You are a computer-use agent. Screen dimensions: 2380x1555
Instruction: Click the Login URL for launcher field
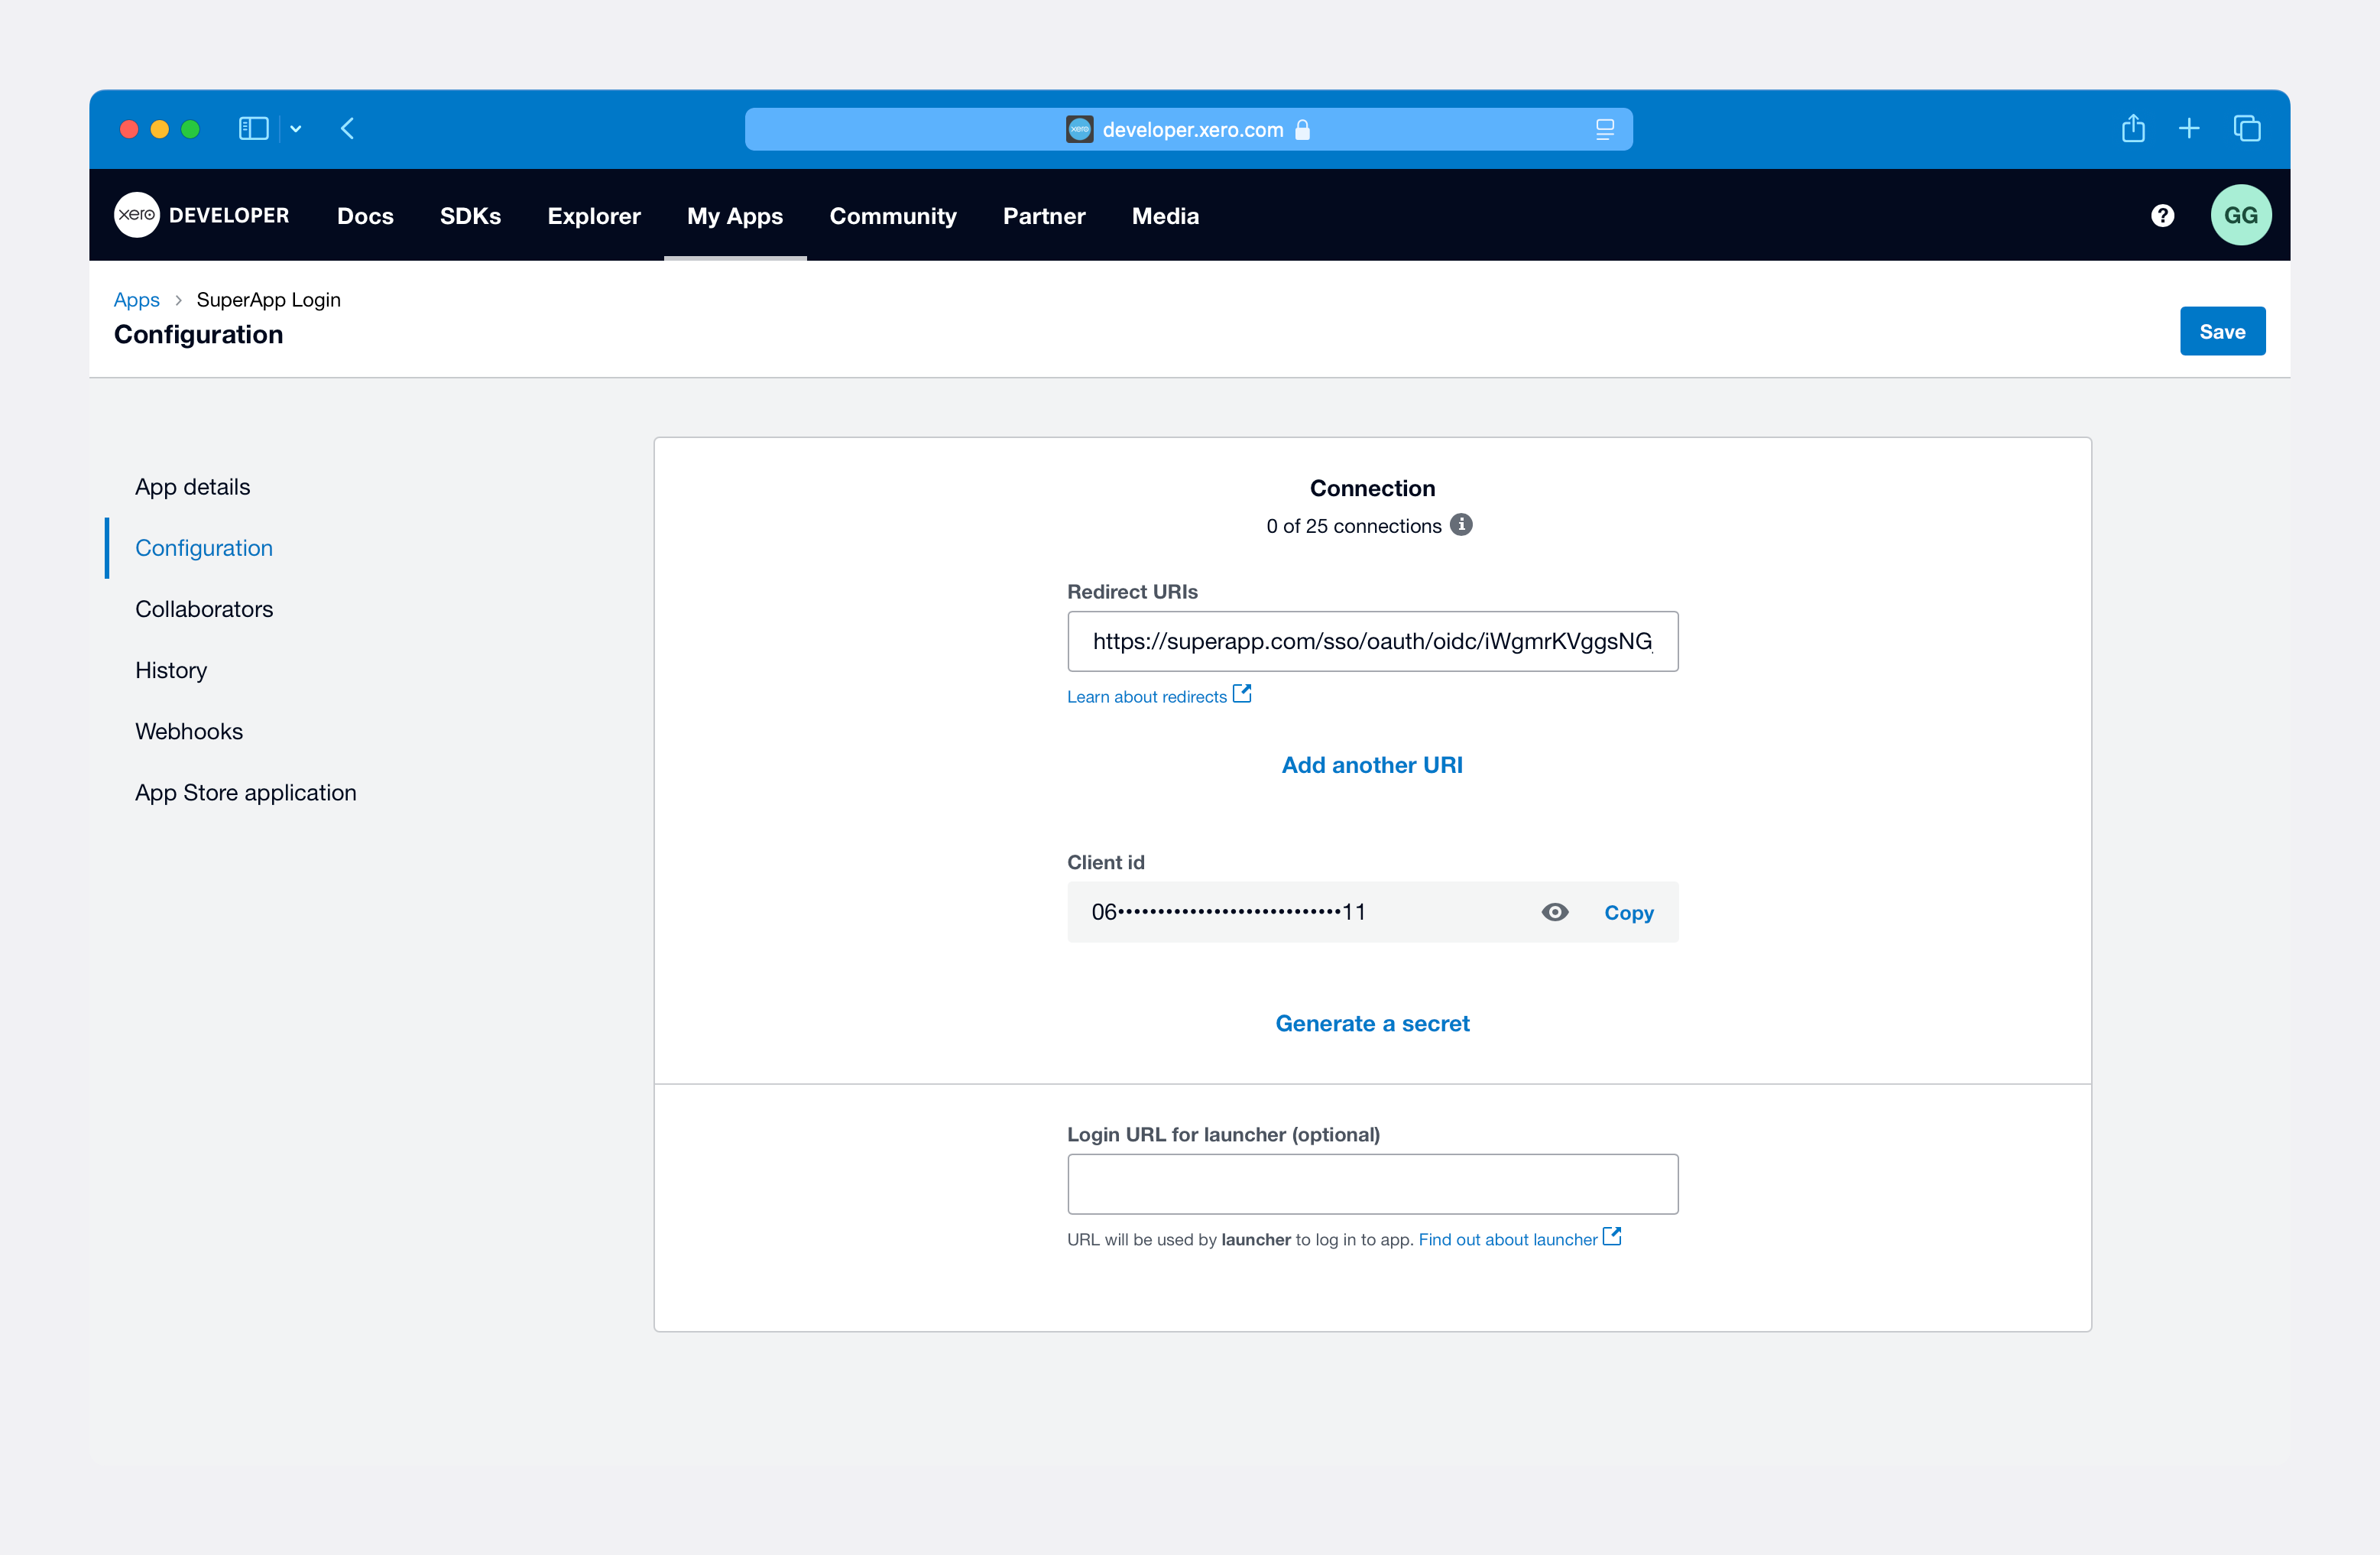point(1372,1184)
